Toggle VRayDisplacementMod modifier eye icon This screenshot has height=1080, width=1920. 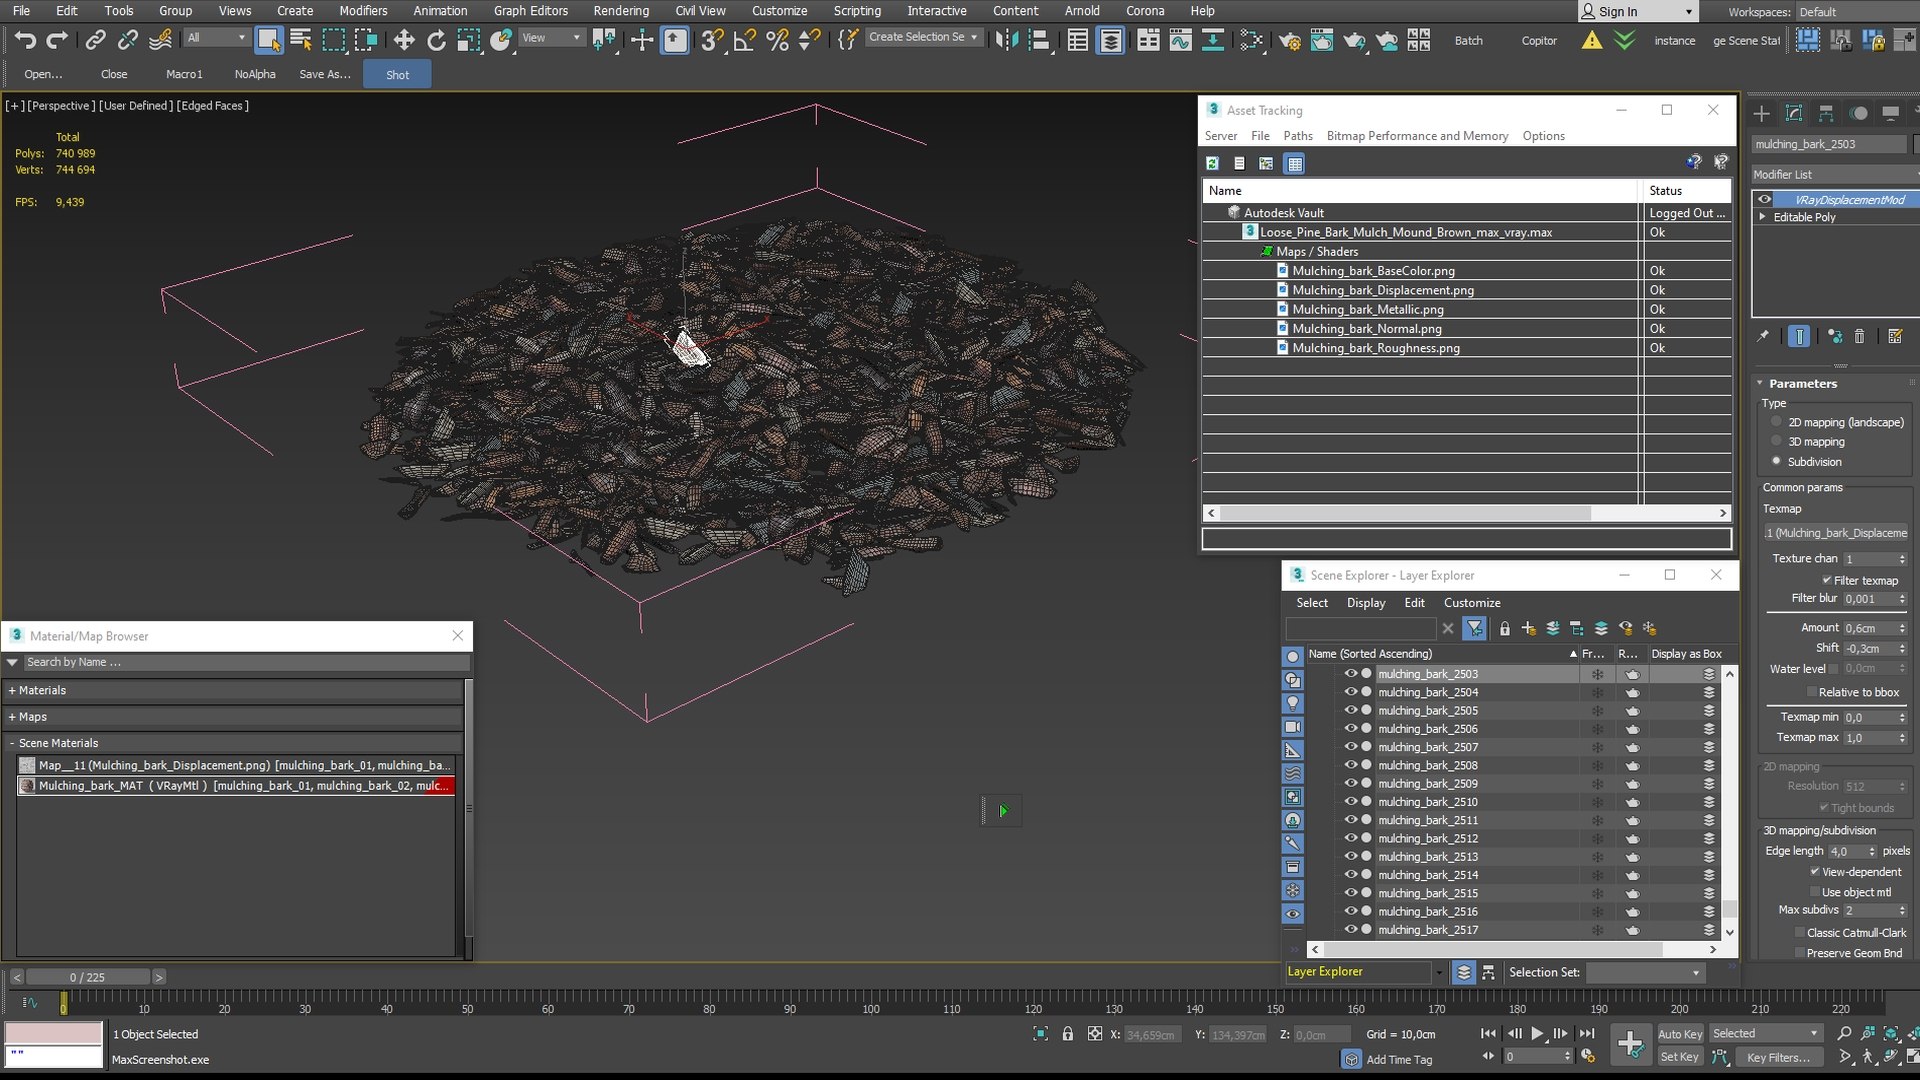click(x=1765, y=199)
